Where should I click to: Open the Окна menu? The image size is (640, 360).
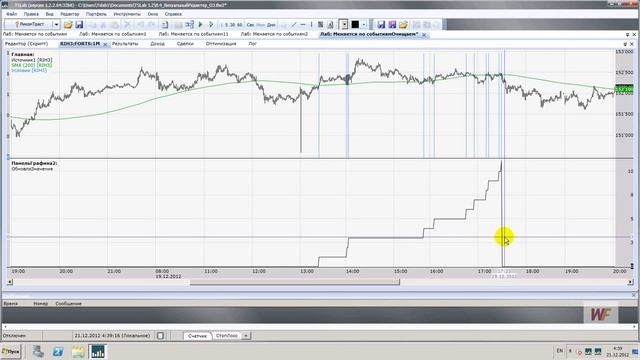pyautogui.click(x=153, y=14)
